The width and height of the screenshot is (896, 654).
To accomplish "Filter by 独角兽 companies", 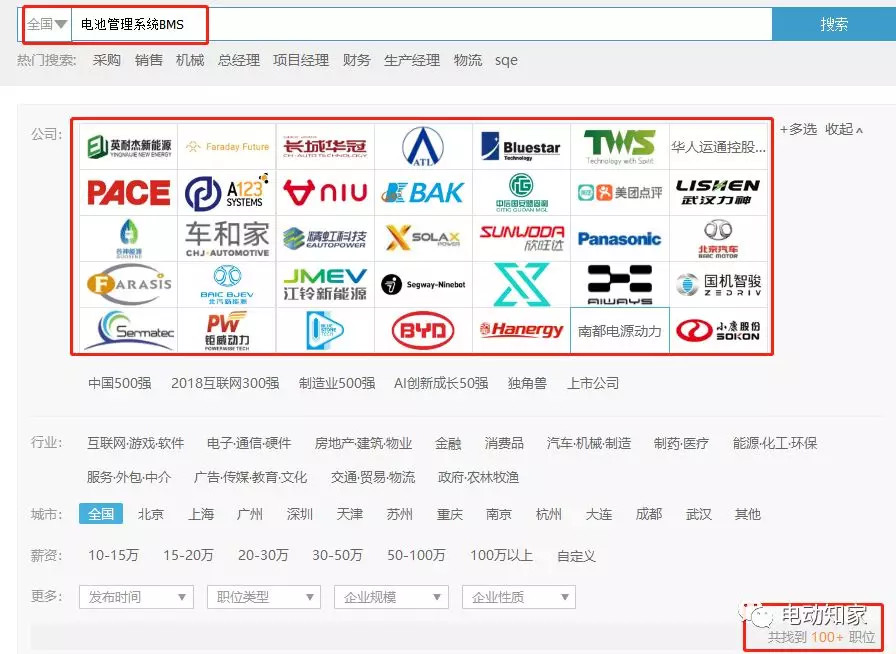I will click(527, 383).
